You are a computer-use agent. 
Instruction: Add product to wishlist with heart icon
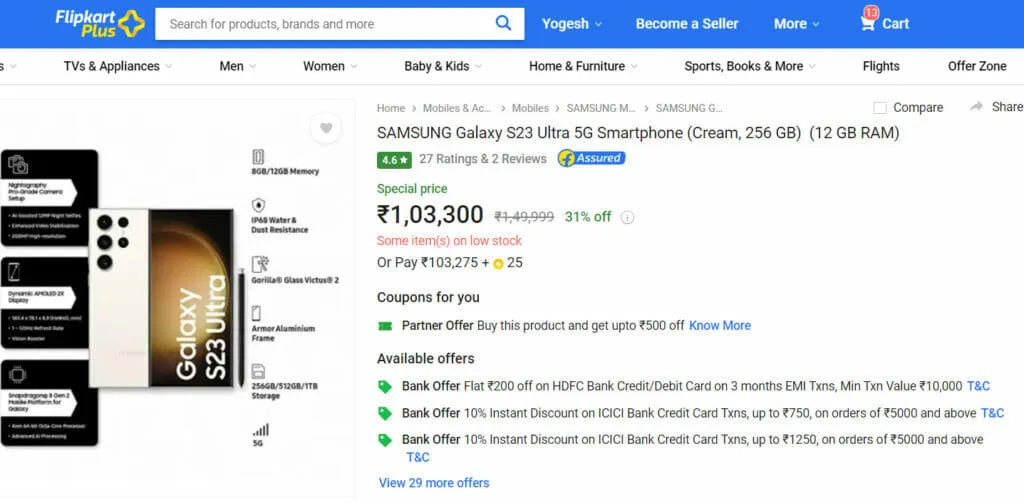tap(326, 128)
